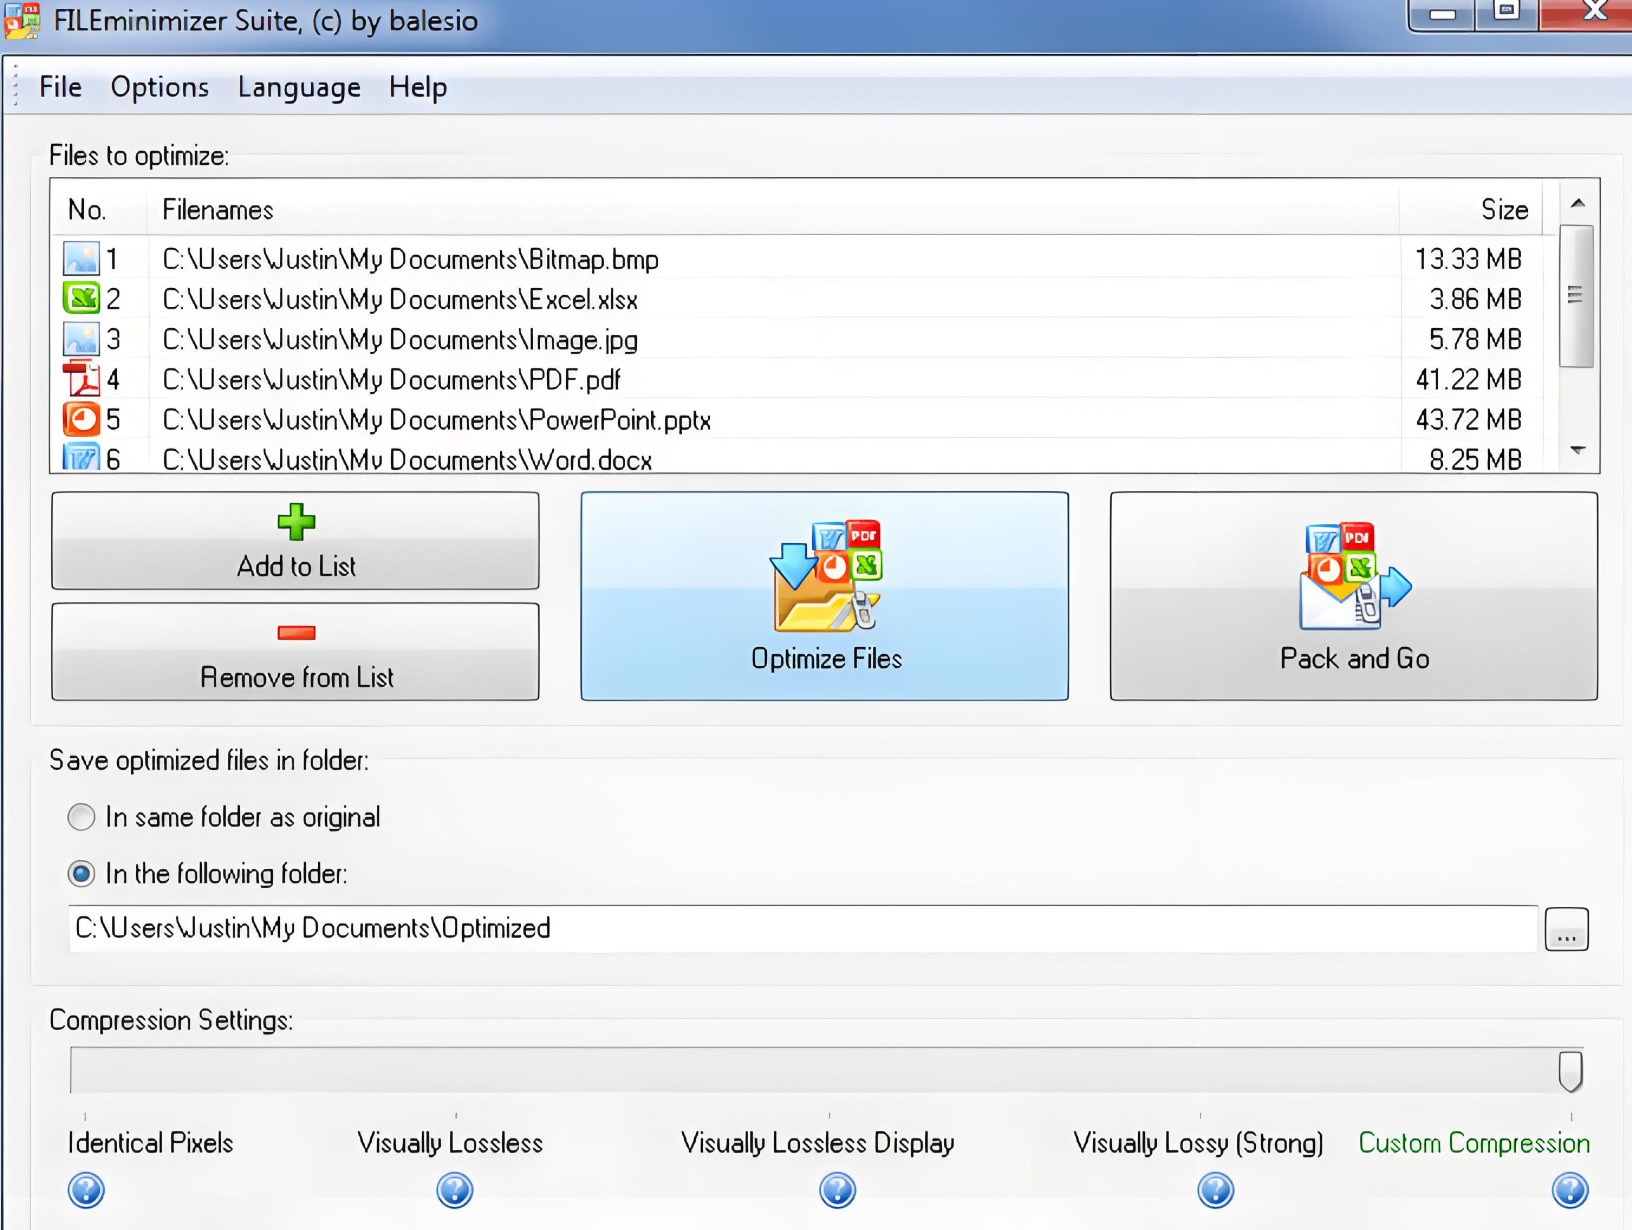1632x1230 pixels.
Task: Click the 5.78 MB size value
Action: point(1475,339)
